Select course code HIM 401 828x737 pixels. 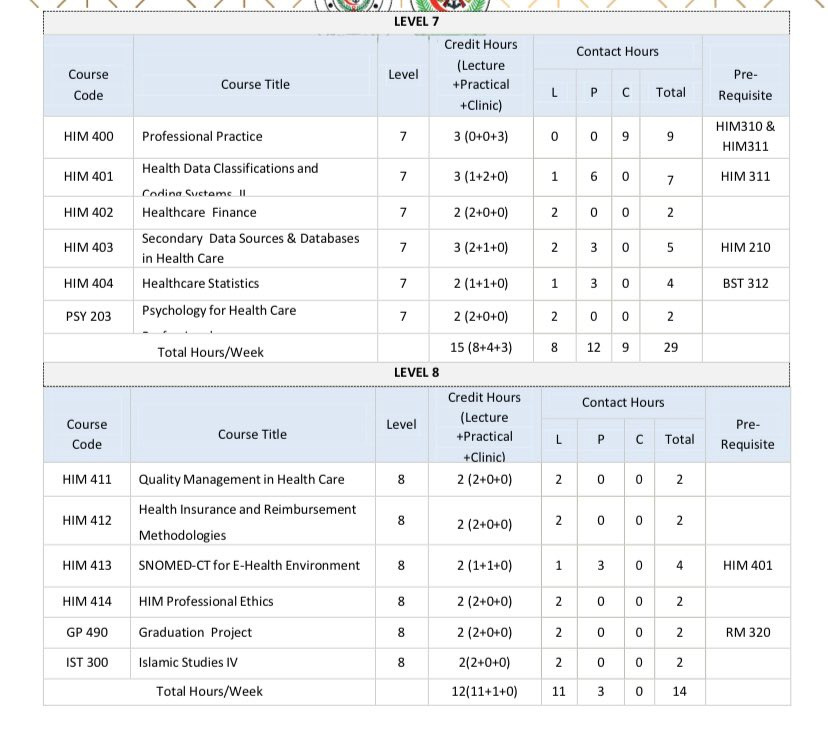pyautogui.click(x=88, y=177)
